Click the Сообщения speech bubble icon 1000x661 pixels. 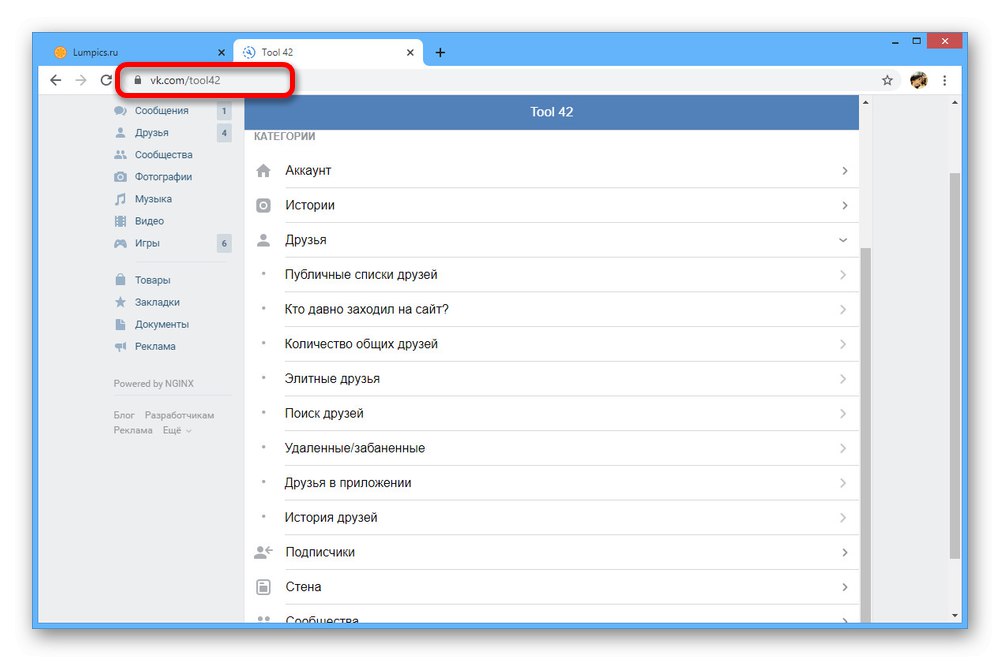[120, 110]
